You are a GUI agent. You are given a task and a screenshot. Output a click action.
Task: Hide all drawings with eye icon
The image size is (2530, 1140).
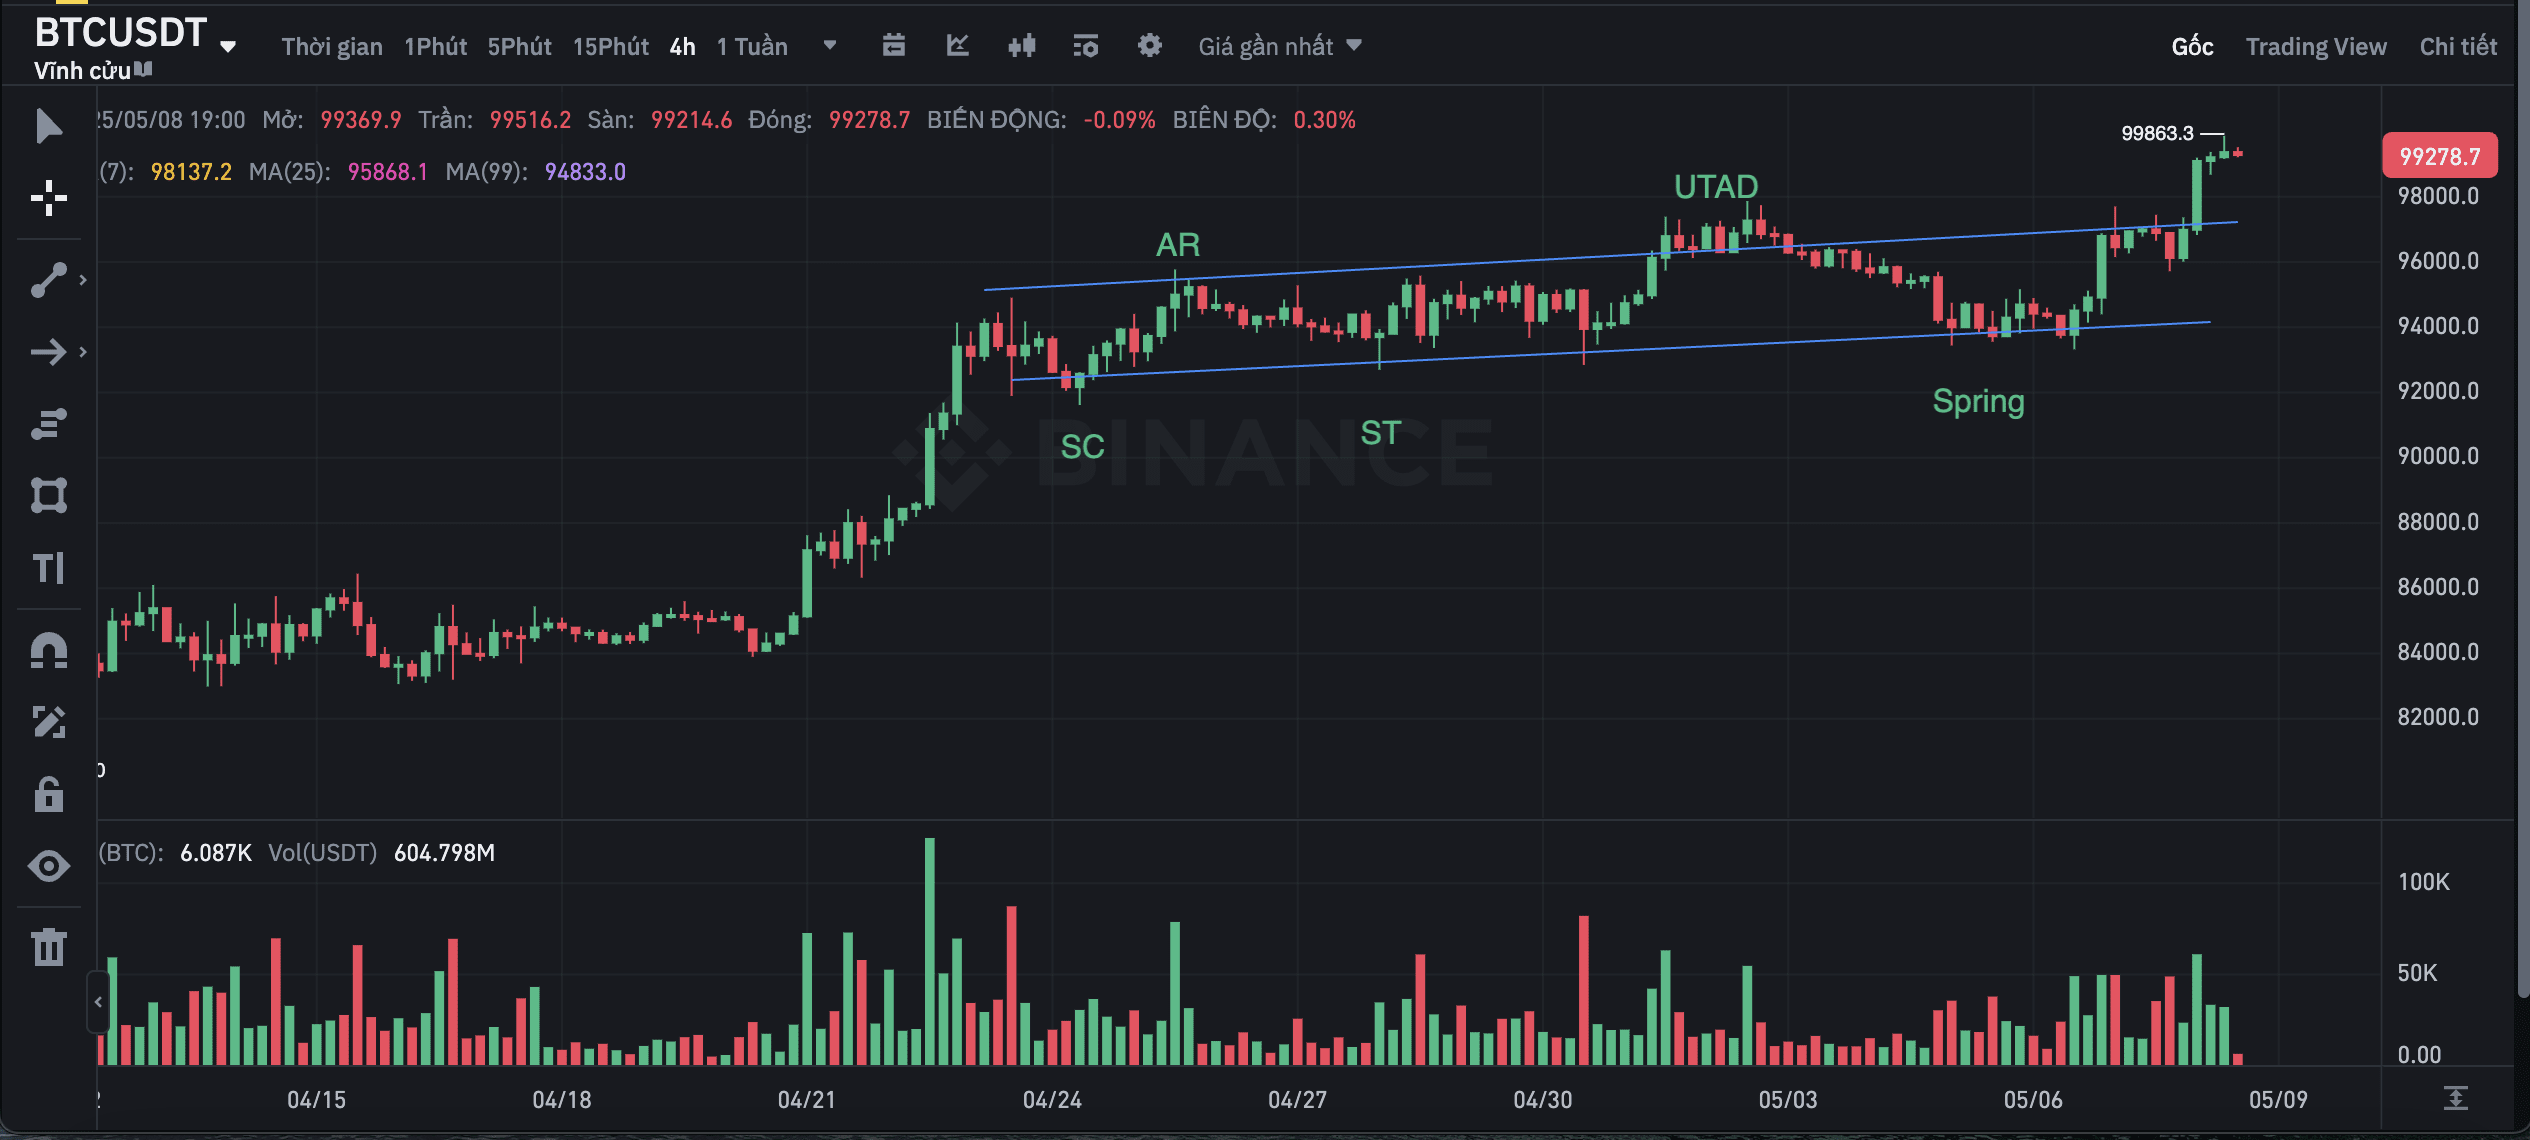48,866
